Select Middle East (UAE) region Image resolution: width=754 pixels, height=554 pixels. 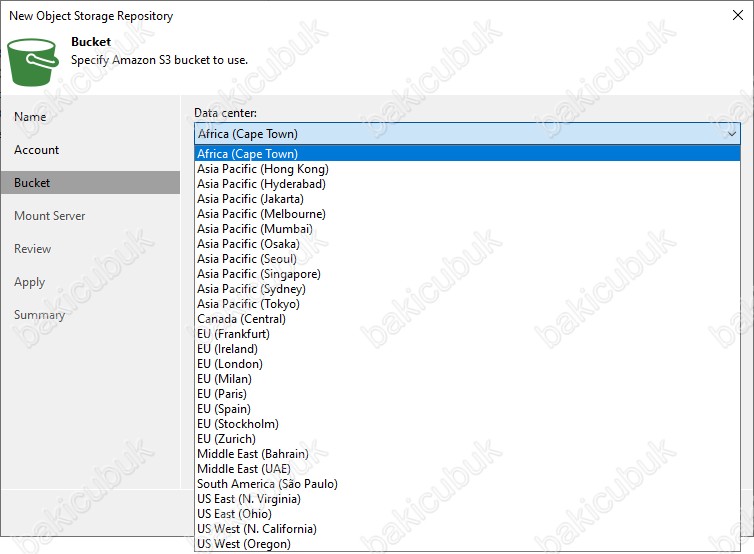click(467, 469)
